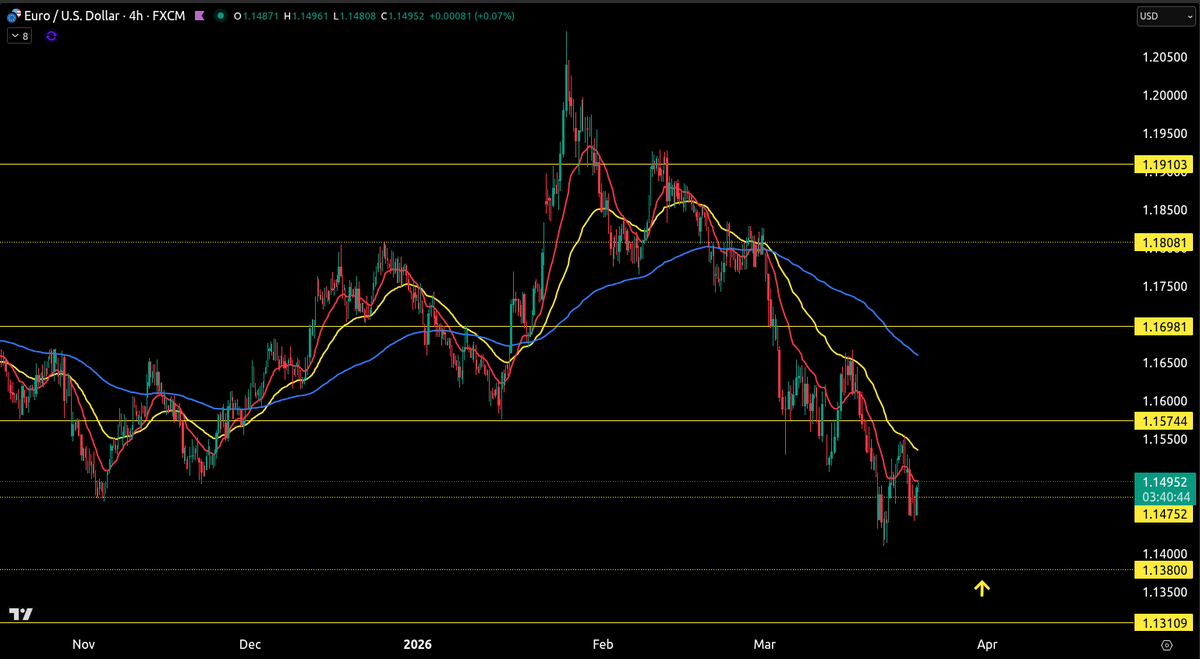This screenshot has width=1200, height=659.
Task: Click the low value L1.14808
Action: tap(355, 16)
